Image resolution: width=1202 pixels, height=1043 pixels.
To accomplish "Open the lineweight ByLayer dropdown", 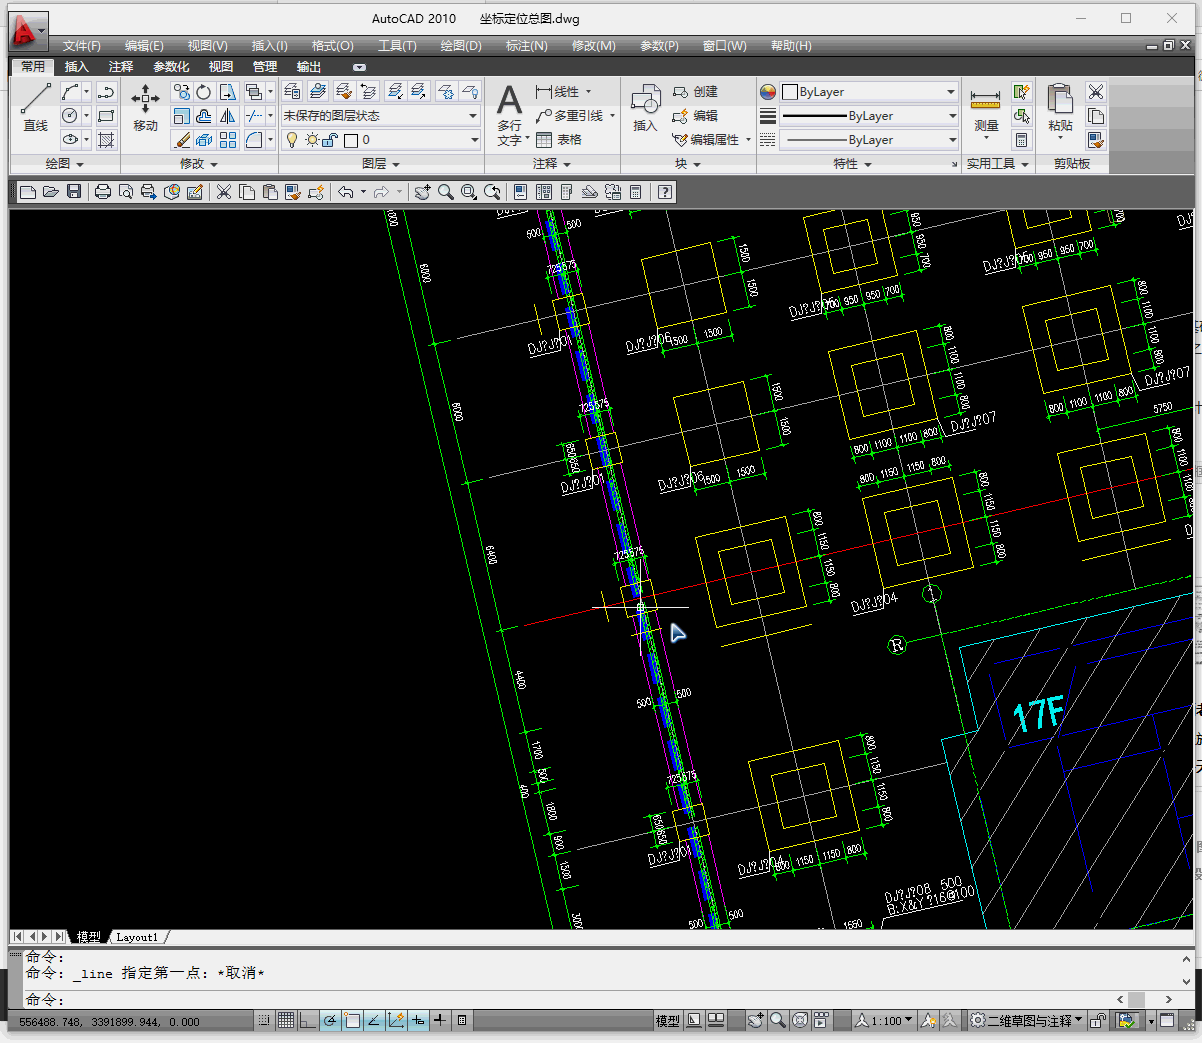I will pyautogui.click(x=869, y=116).
